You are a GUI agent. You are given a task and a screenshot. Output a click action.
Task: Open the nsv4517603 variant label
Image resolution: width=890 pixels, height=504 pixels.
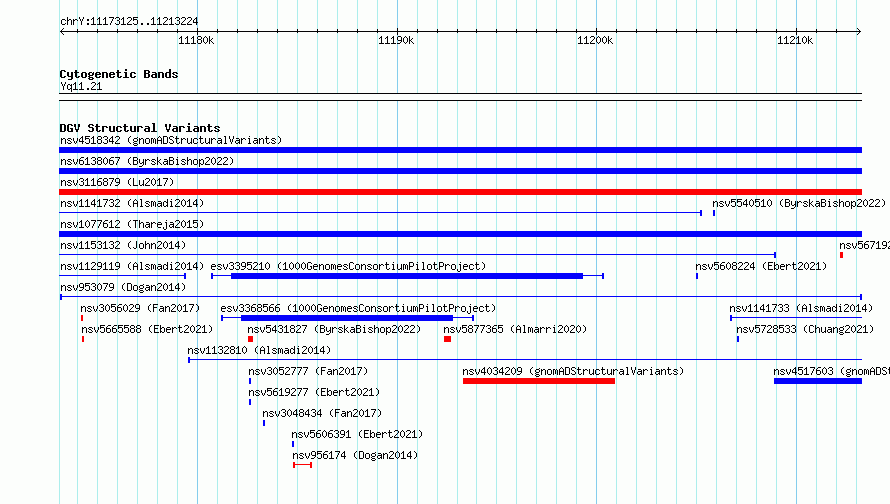coord(831,371)
